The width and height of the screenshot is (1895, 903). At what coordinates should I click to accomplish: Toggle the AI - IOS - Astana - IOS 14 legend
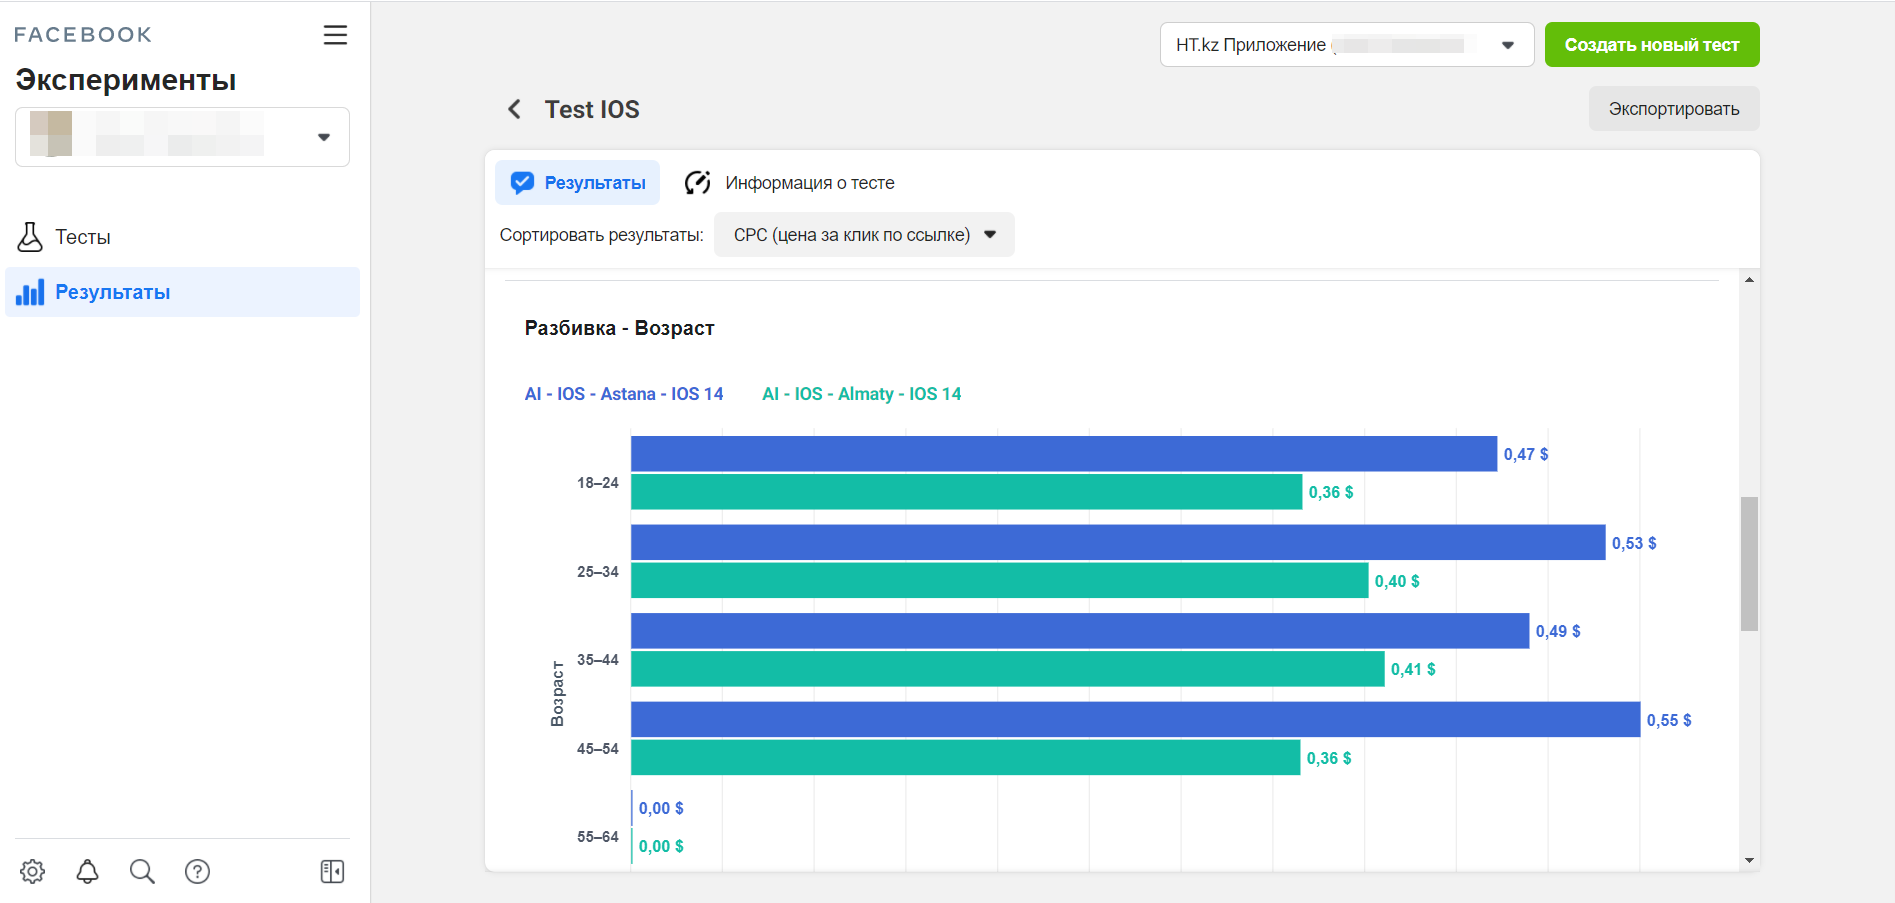tap(623, 394)
